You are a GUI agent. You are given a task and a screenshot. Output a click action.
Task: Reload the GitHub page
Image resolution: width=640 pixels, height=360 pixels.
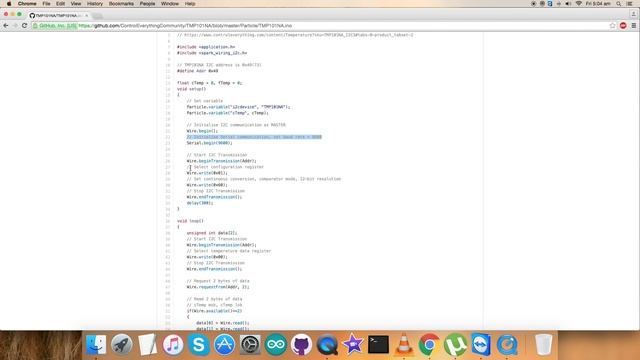coord(24,26)
